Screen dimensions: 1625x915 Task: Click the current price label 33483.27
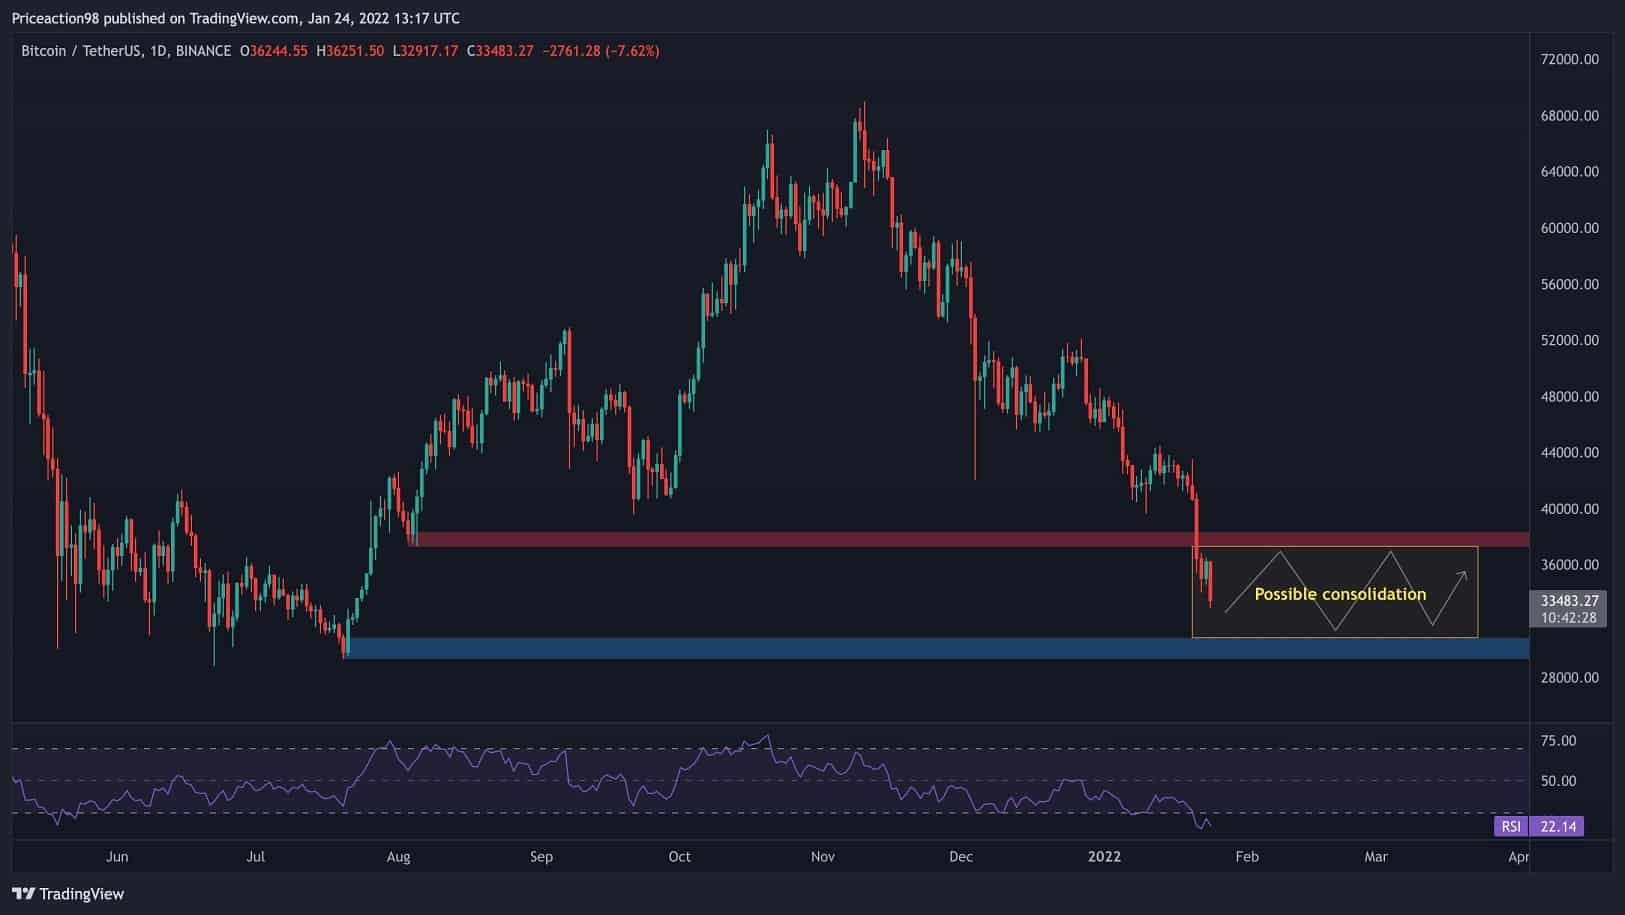click(x=1568, y=601)
